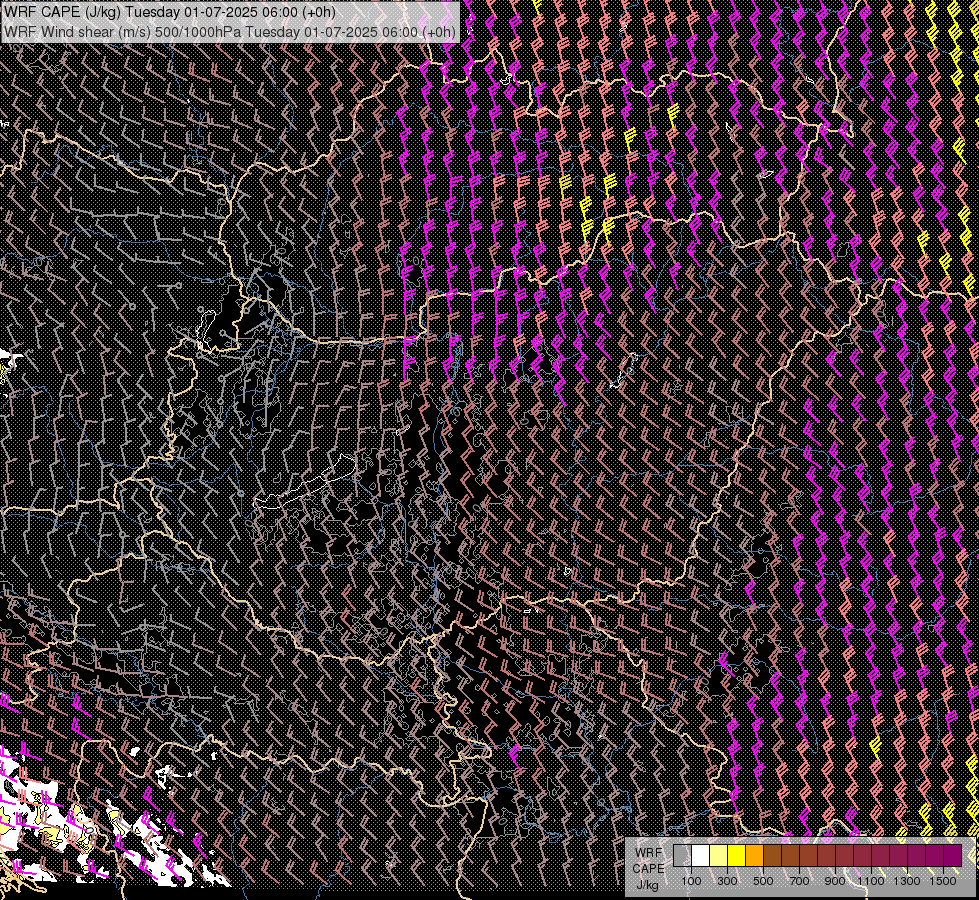Click the legend value 100
This screenshot has height=900, width=979.
(691, 881)
